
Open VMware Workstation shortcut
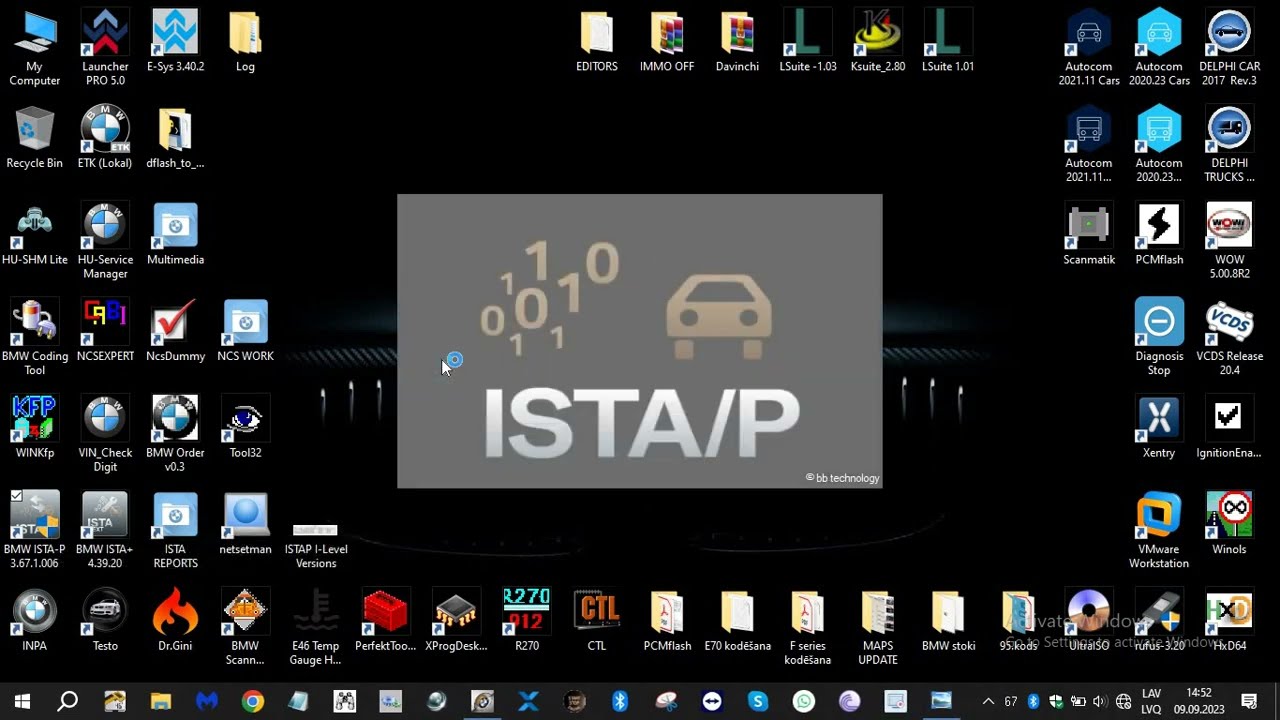(x=1159, y=529)
